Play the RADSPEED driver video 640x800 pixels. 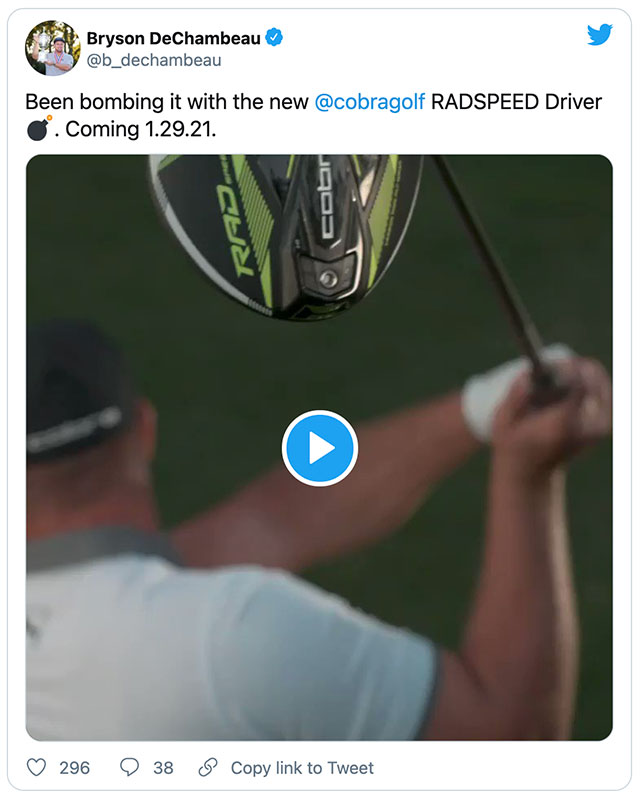point(320,448)
